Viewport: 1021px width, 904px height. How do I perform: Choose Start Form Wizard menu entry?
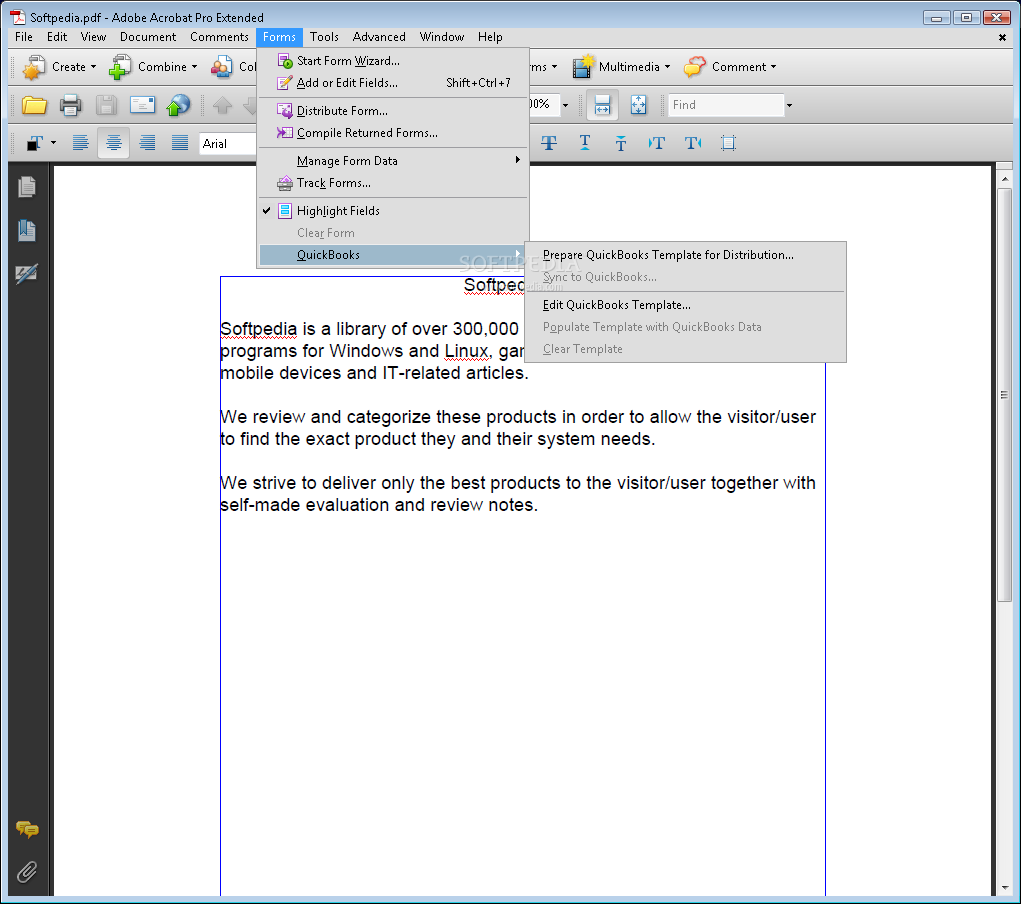(393, 61)
